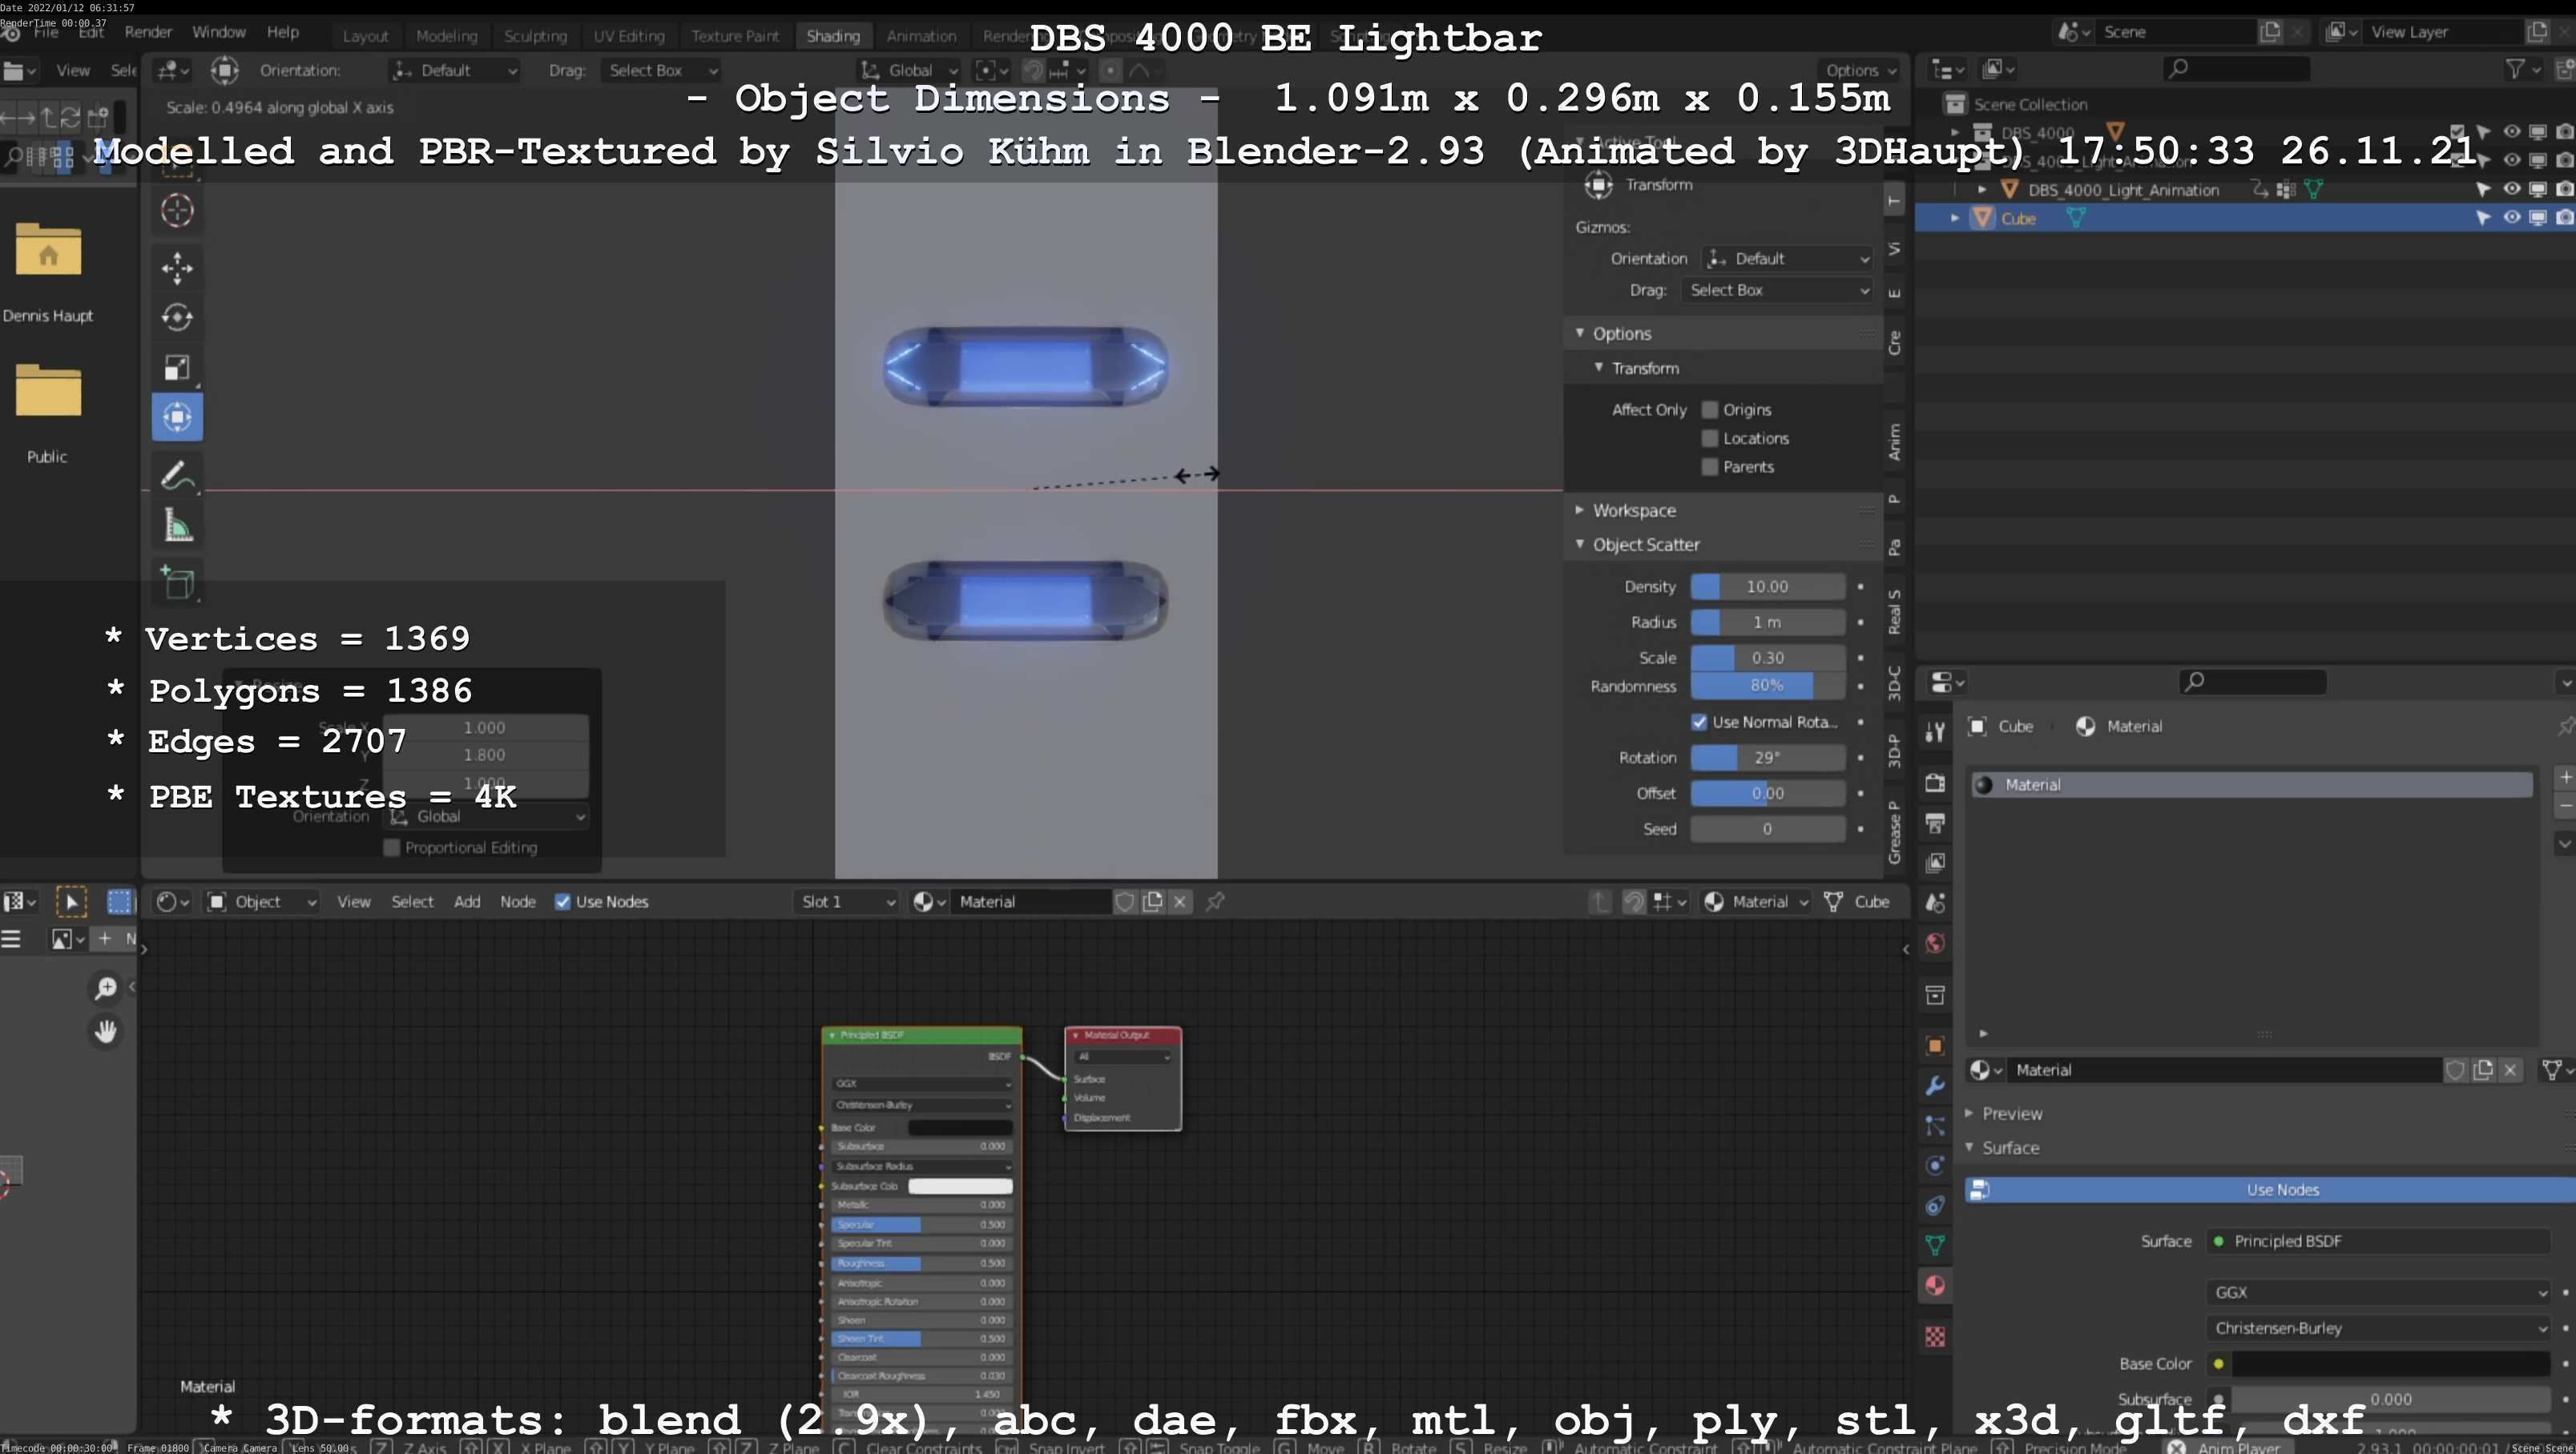Switch to the Modeling workspace tab
The width and height of the screenshot is (2576, 1454).
[446, 36]
